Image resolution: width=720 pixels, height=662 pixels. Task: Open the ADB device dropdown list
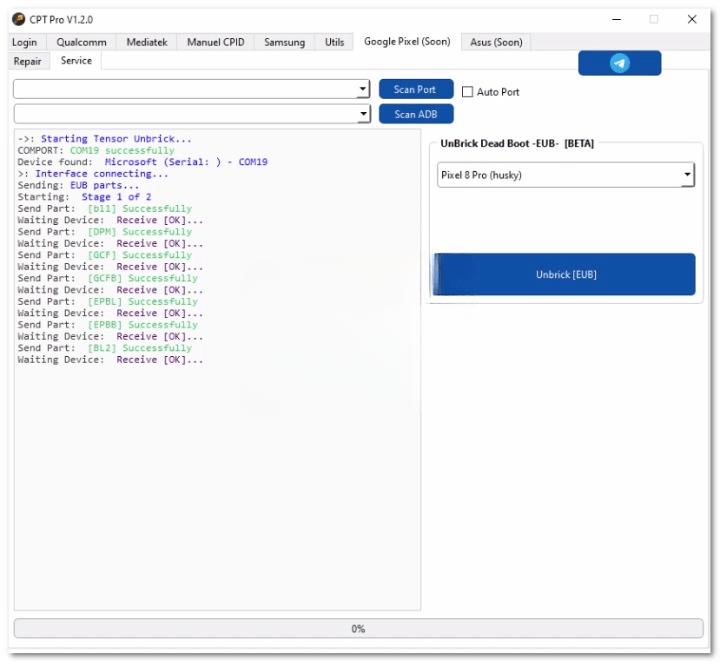click(363, 114)
